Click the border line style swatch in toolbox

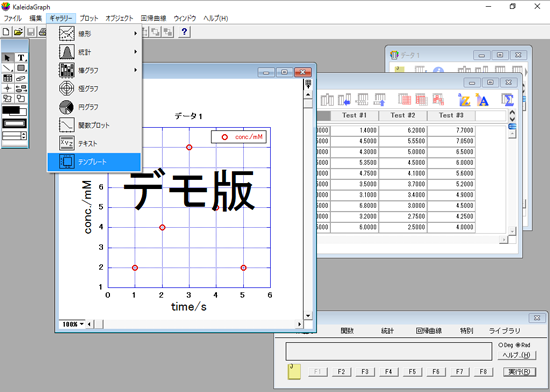click(x=14, y=123)
